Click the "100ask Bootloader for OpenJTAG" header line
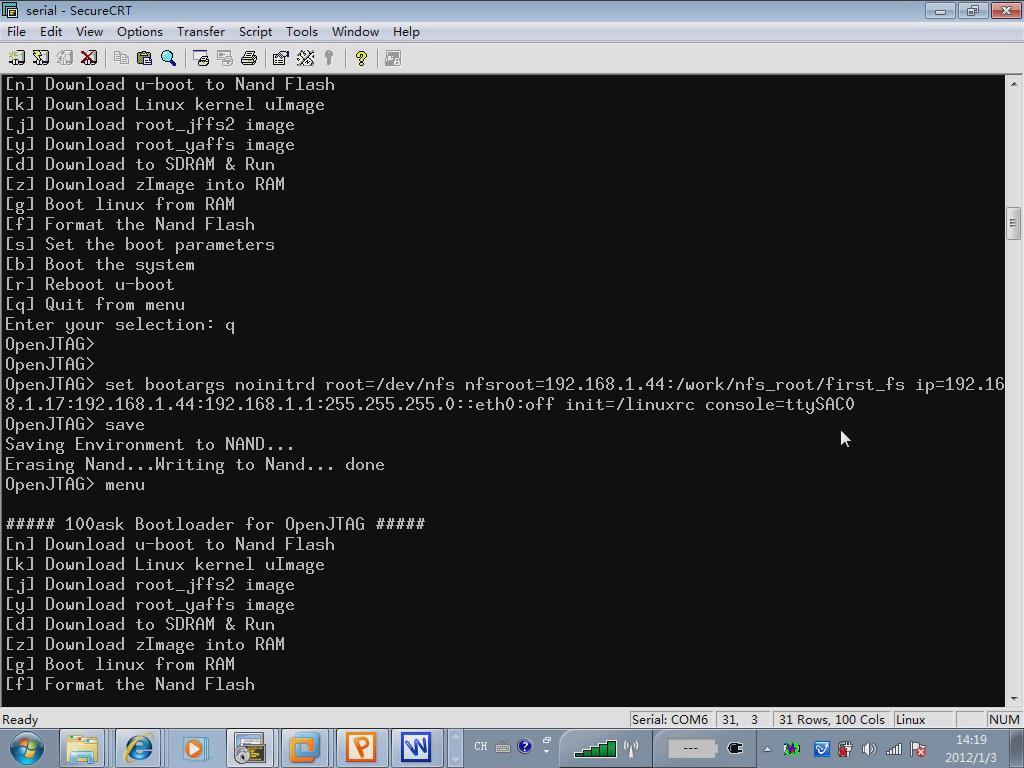 pyautogui.click(x=216, y=524)
